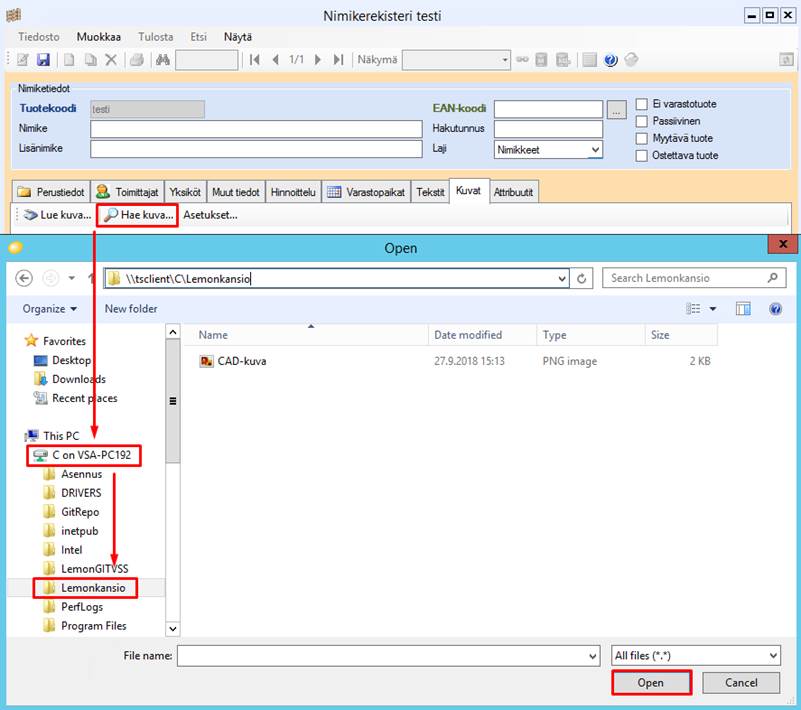Click the Open button in dialog
Screen dimensions: 801x710
pos(651,683)
